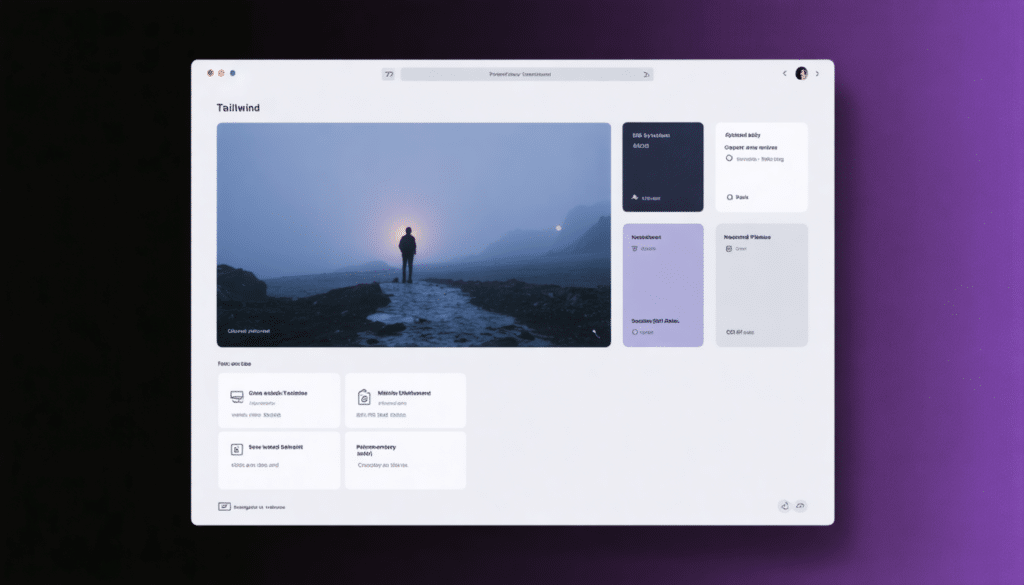The height and width of the screenshot is (585, 1024).
Task: Toggle the circle option in the lavender card
Action: pyautogui.click(x=635, y=332)
